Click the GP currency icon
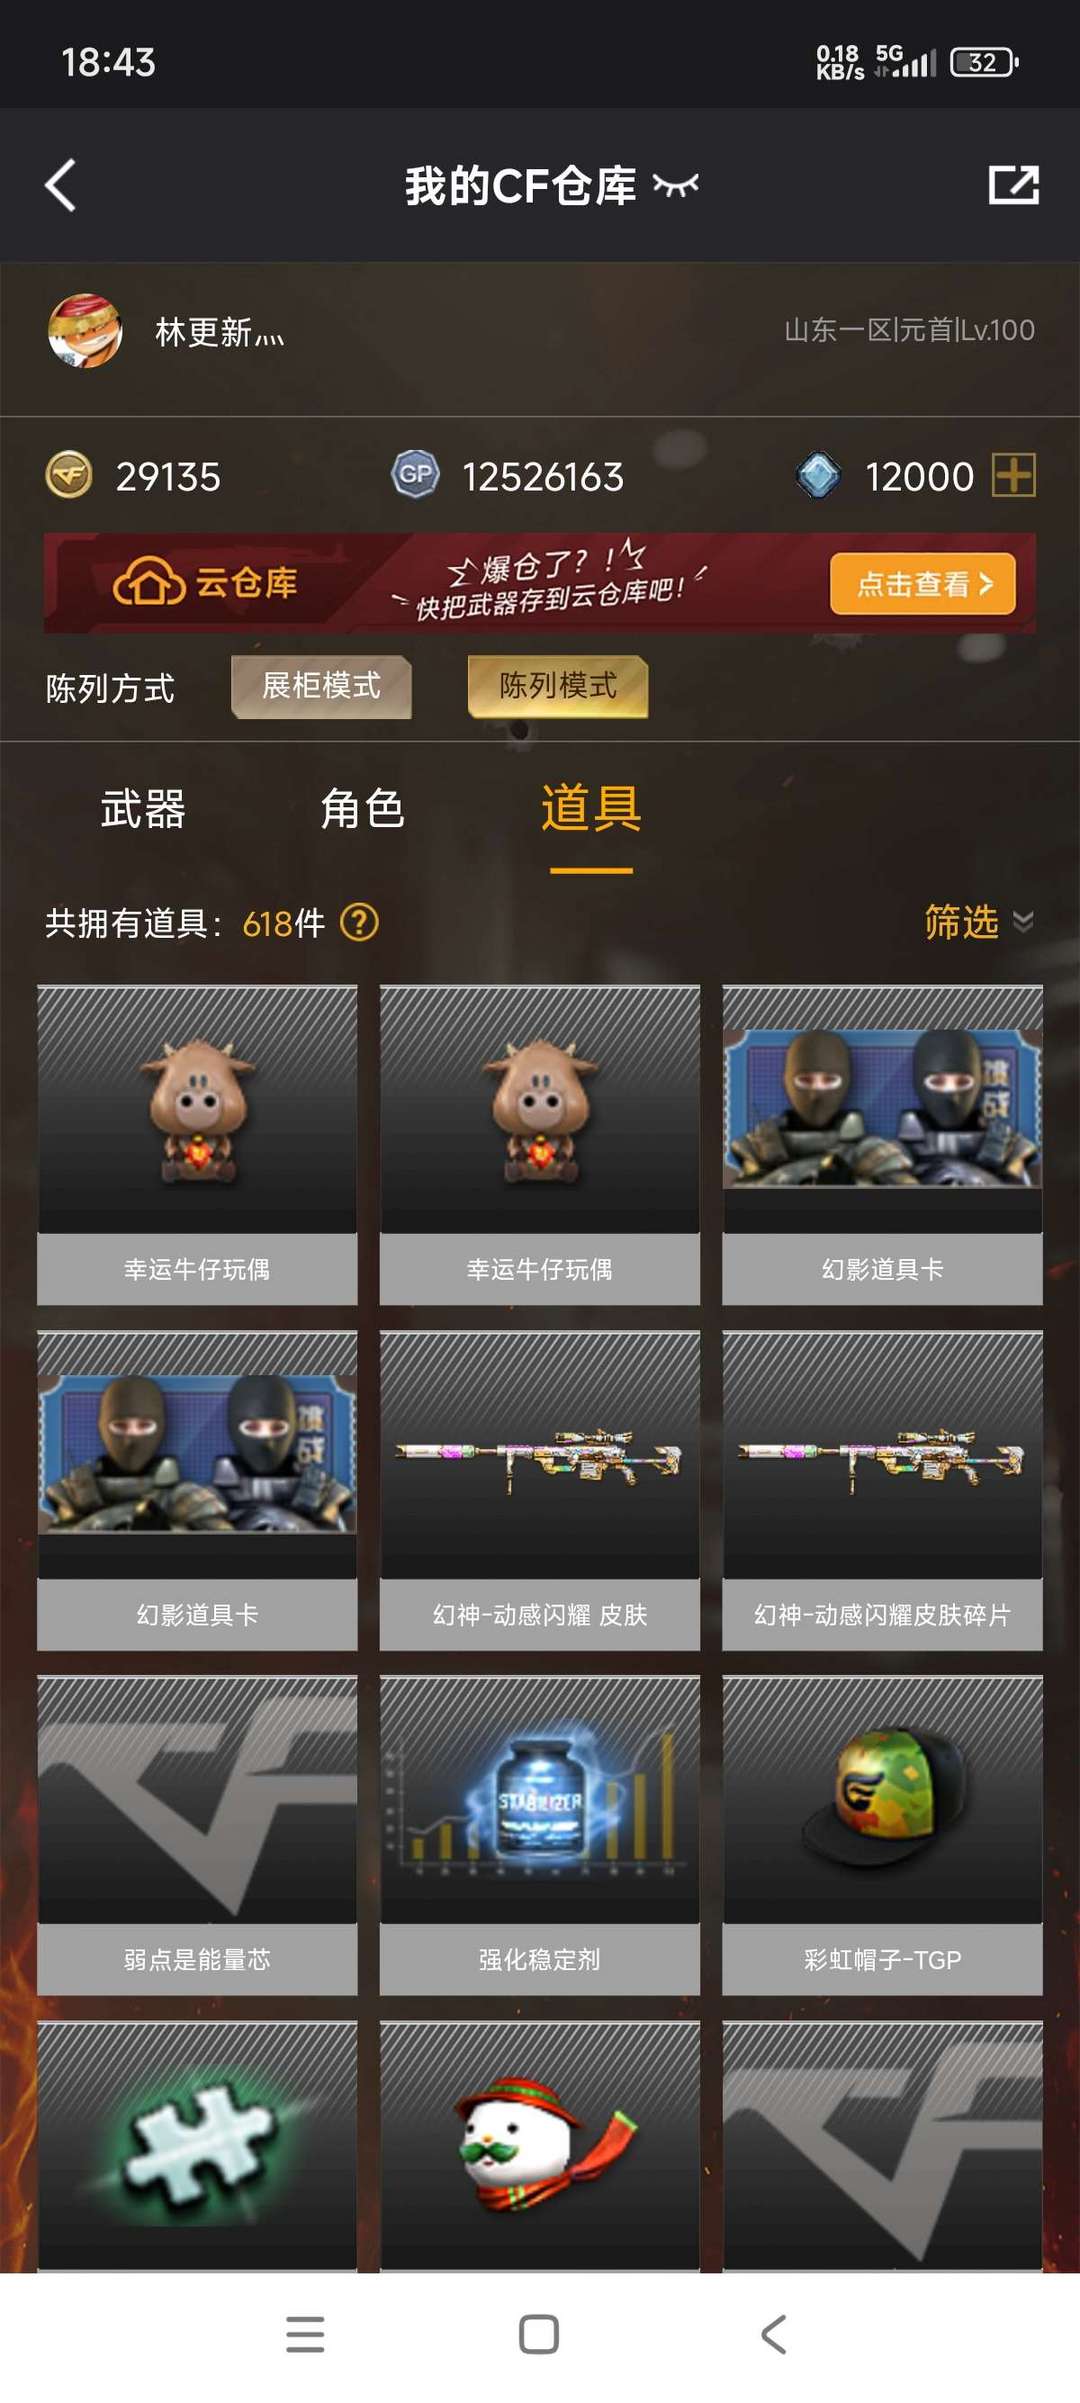Viewport: 1080px width, 2403px height. click(x=415, y=475)
